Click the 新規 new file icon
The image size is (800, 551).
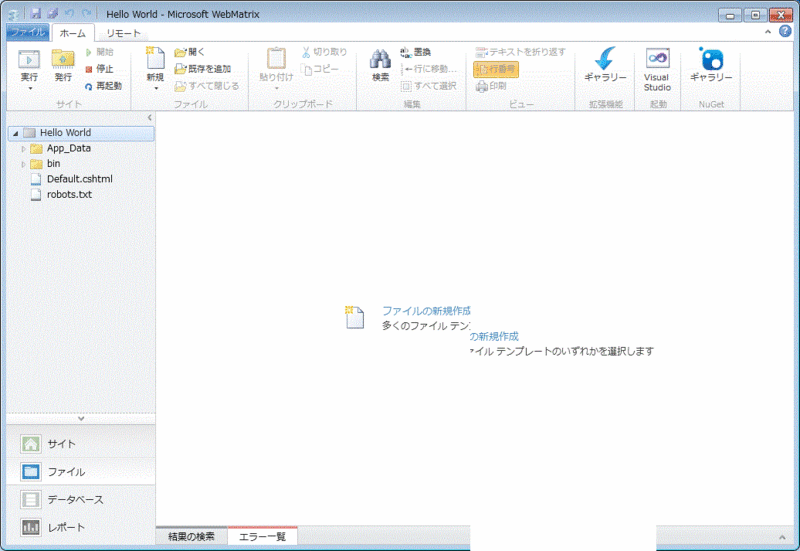coord(155,59)
